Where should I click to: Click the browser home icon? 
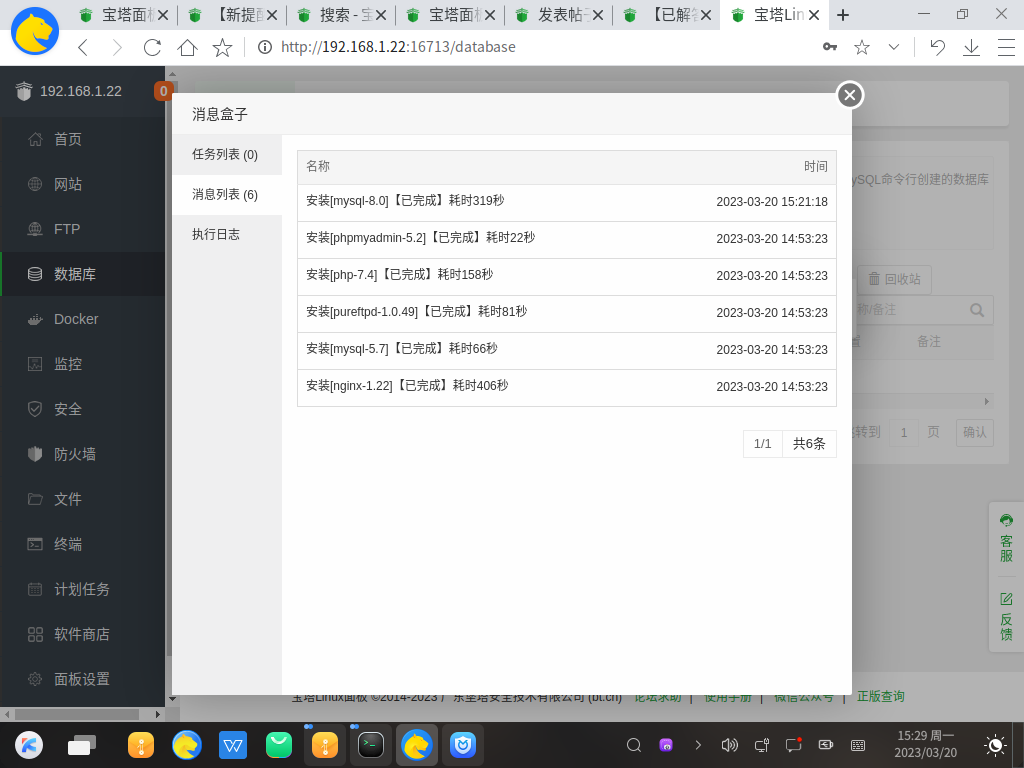pyautogui.click(x=187, y=47)
